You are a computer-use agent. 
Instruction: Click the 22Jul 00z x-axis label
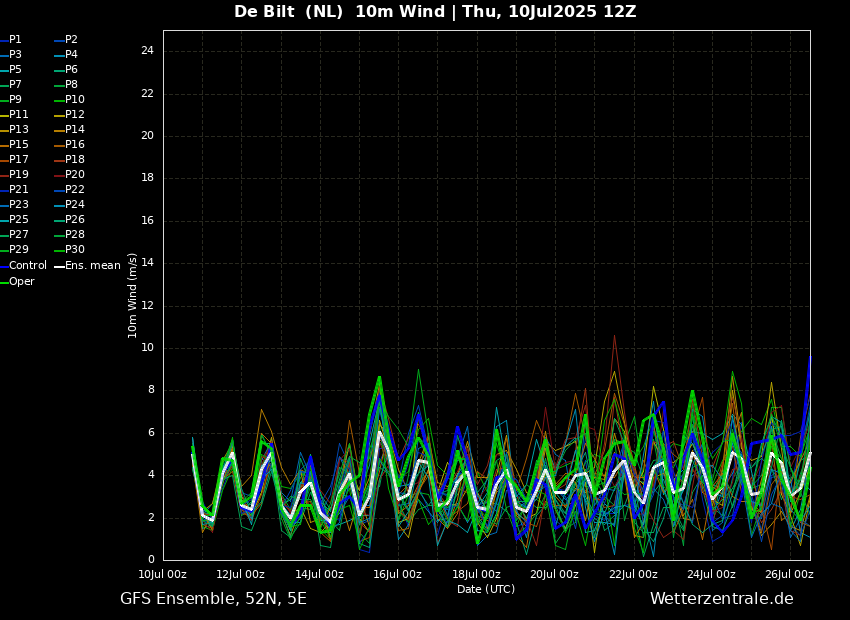(633, 574)
